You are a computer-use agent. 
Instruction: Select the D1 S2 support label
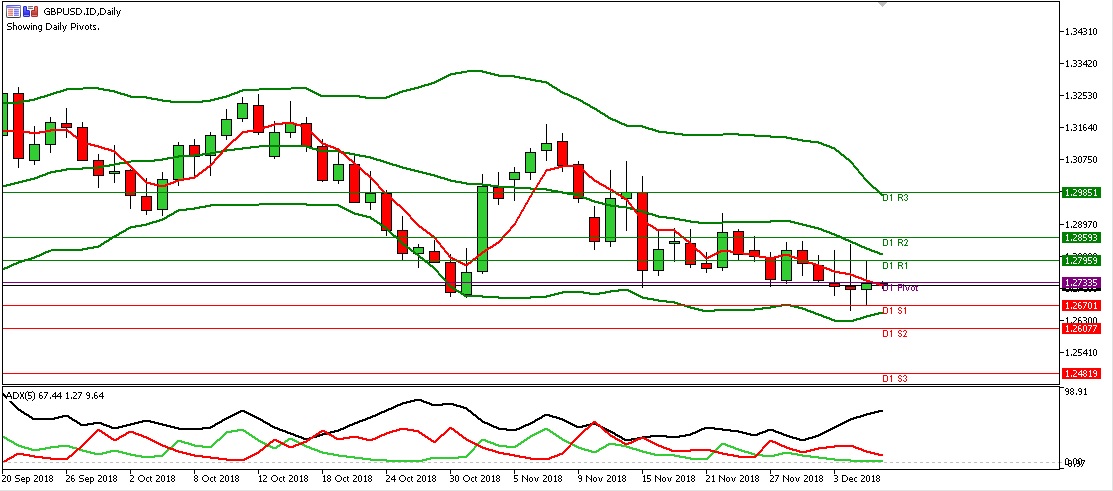[894, 333]
